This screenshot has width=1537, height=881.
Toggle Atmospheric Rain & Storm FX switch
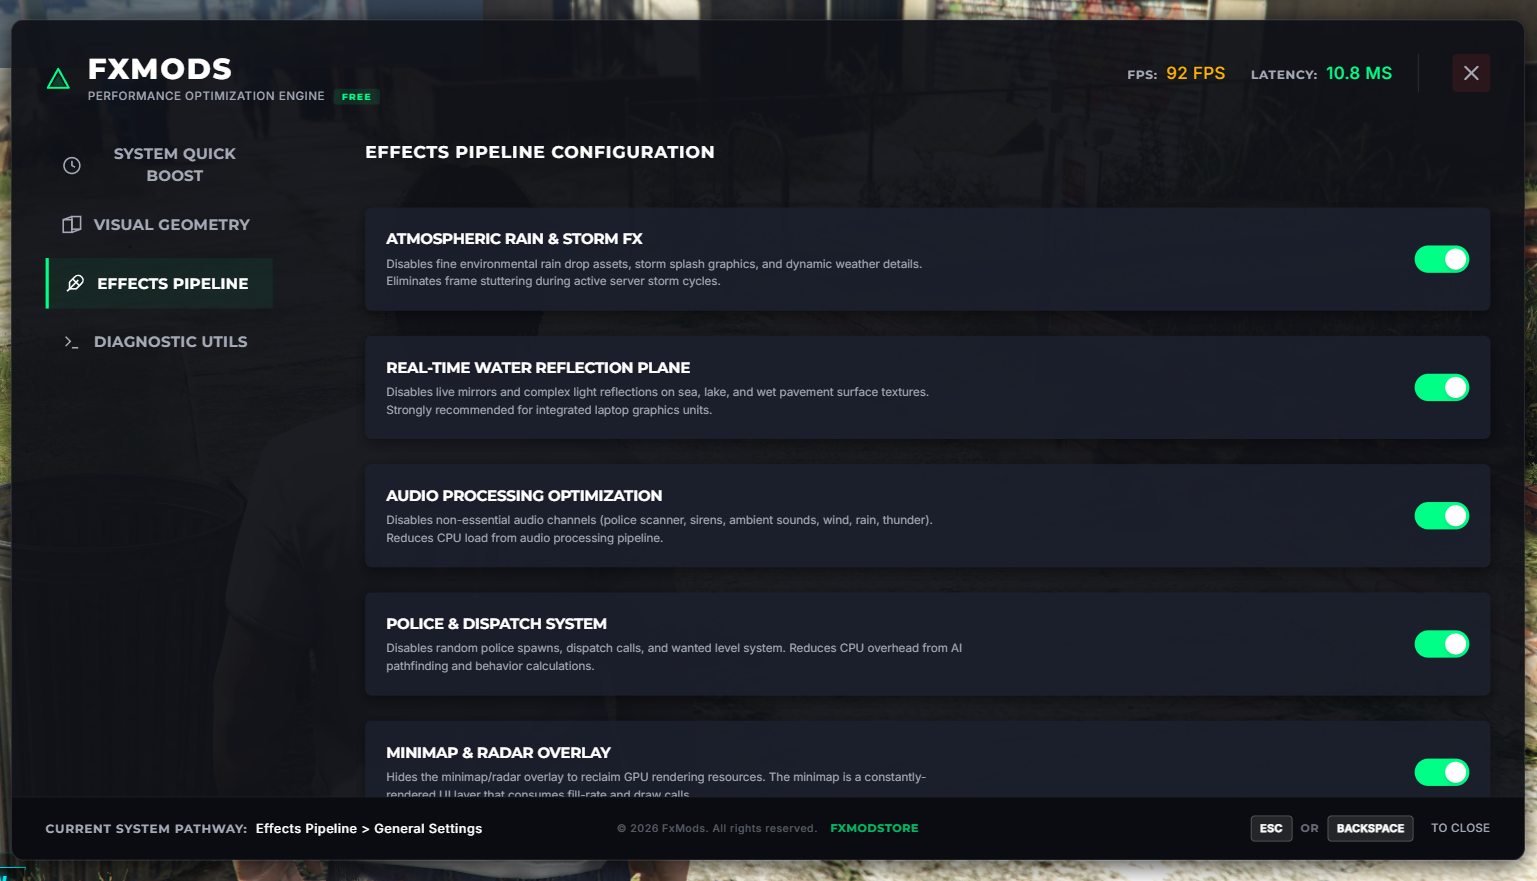1441,259
